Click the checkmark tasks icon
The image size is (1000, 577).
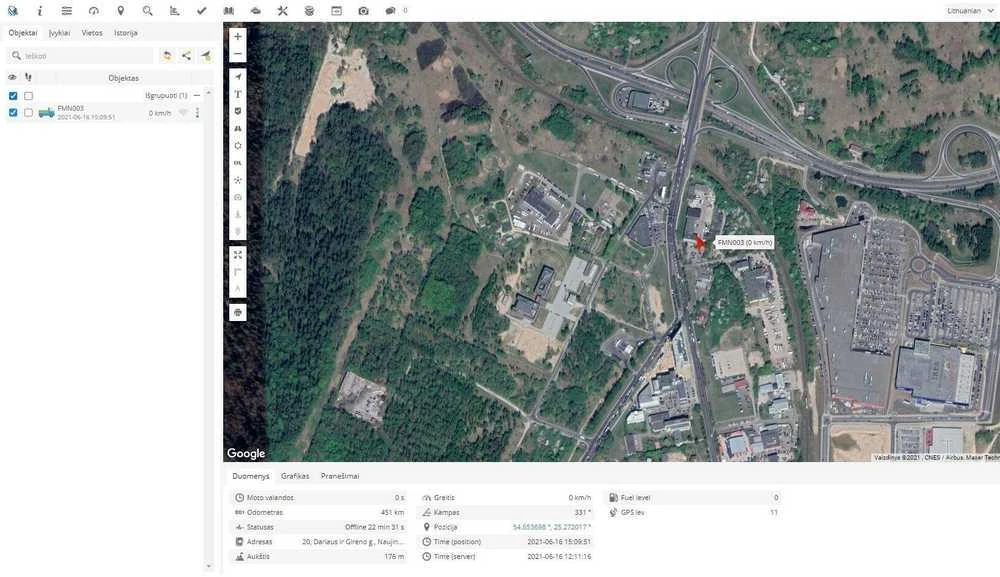[x=202, y=11]
